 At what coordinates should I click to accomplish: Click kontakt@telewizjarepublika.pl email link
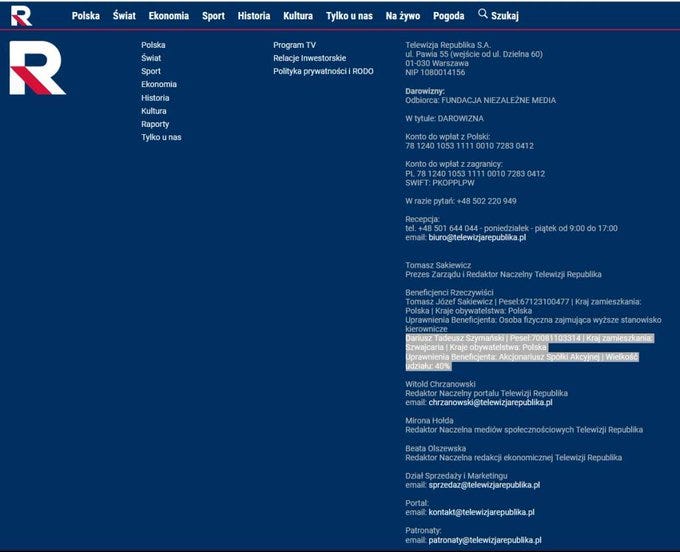[481, 513]
